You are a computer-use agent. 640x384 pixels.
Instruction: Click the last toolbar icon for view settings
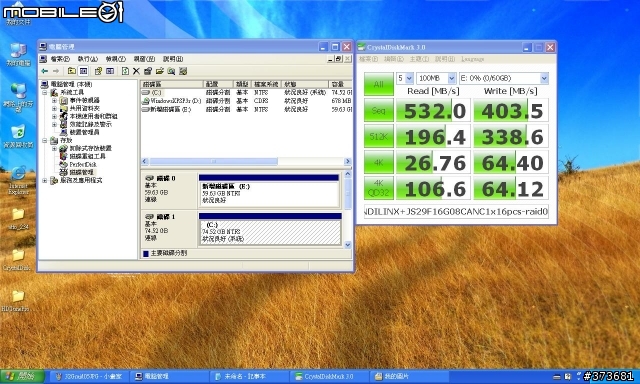coord(183,71)
